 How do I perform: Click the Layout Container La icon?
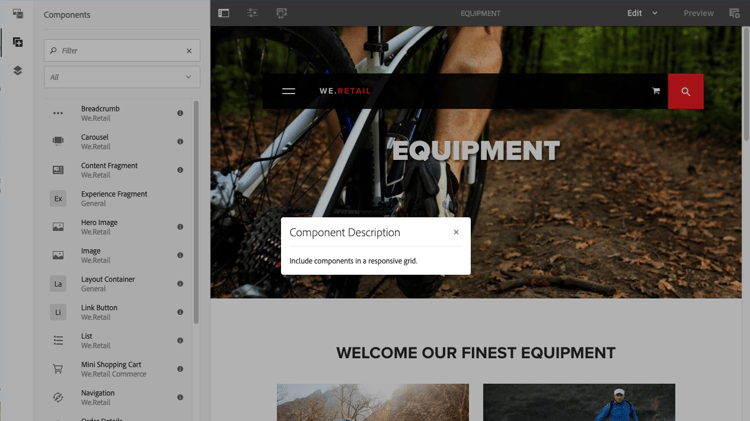[x=58, y=284]
